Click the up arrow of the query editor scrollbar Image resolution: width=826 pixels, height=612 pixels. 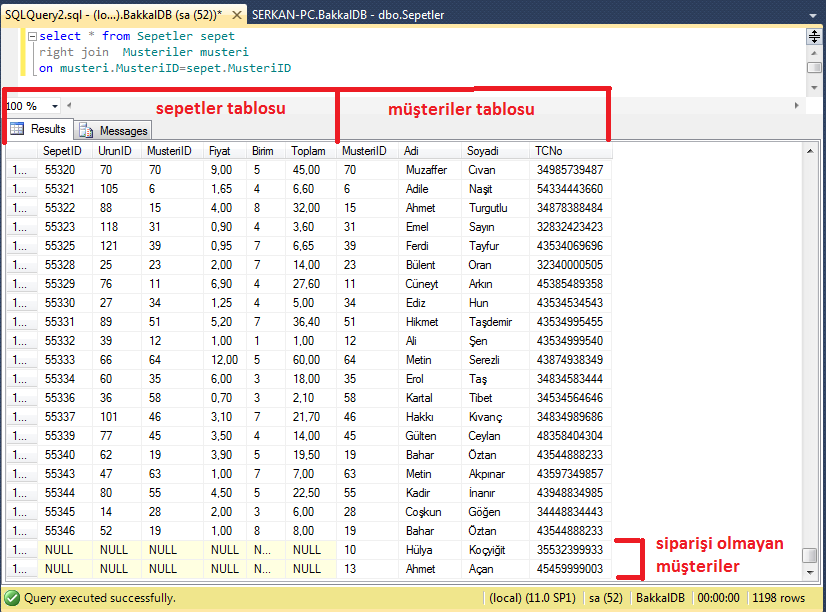[x=814, y=54]
